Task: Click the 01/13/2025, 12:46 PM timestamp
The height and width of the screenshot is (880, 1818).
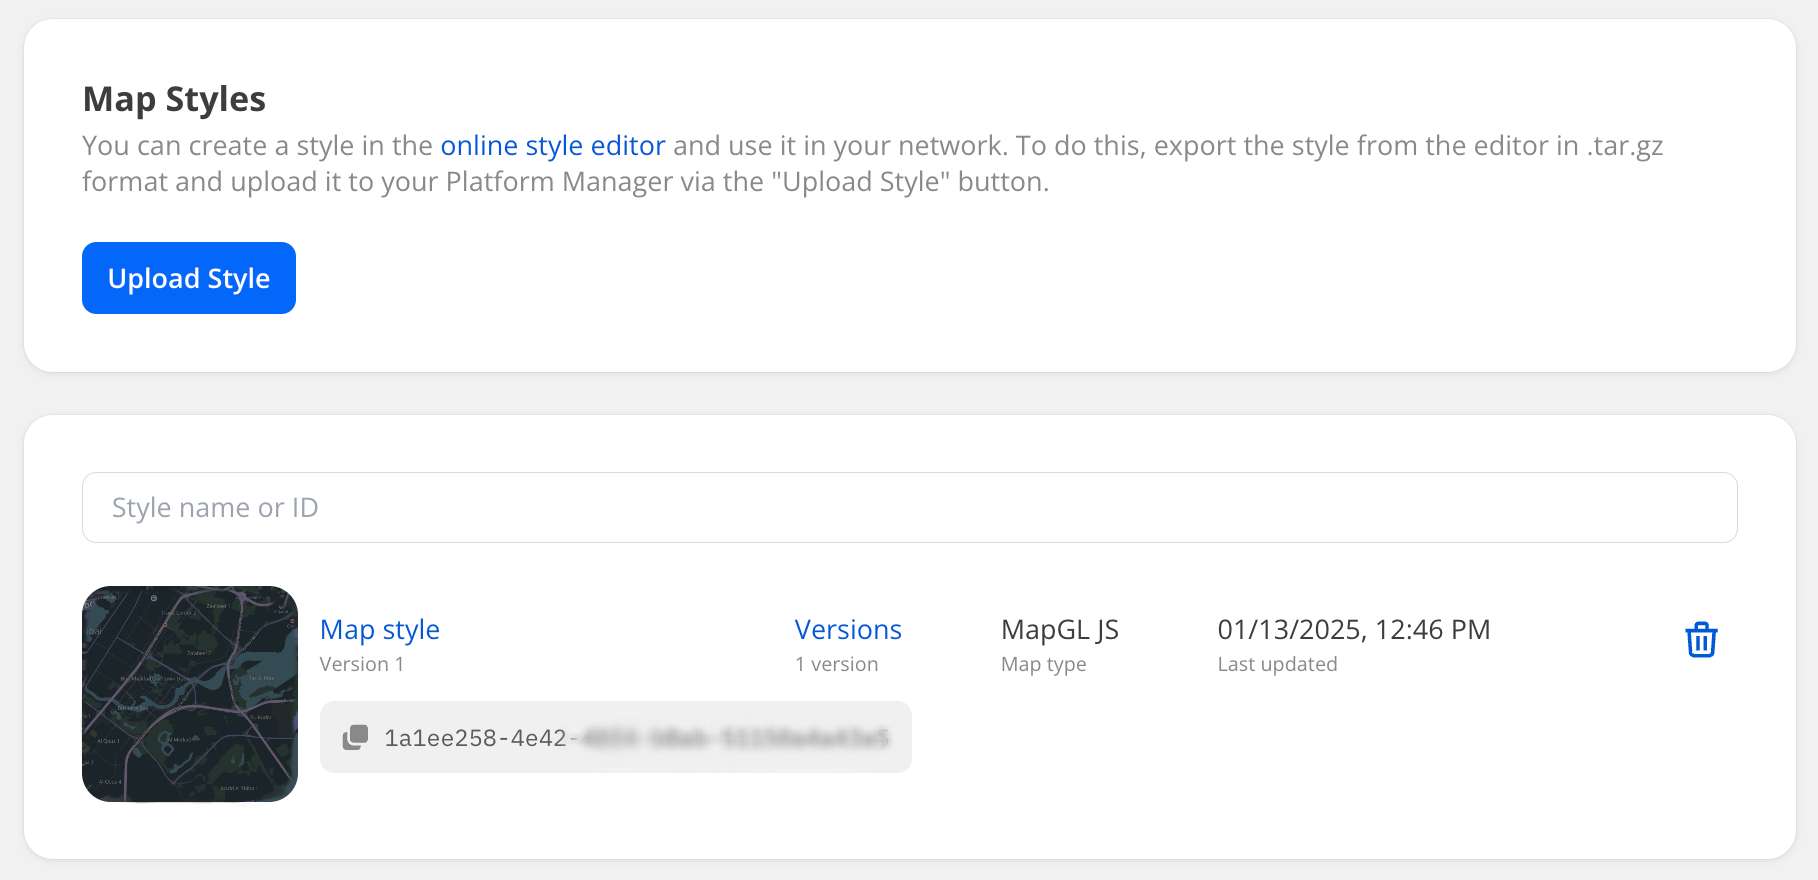Action: [x=1353, y=630]
